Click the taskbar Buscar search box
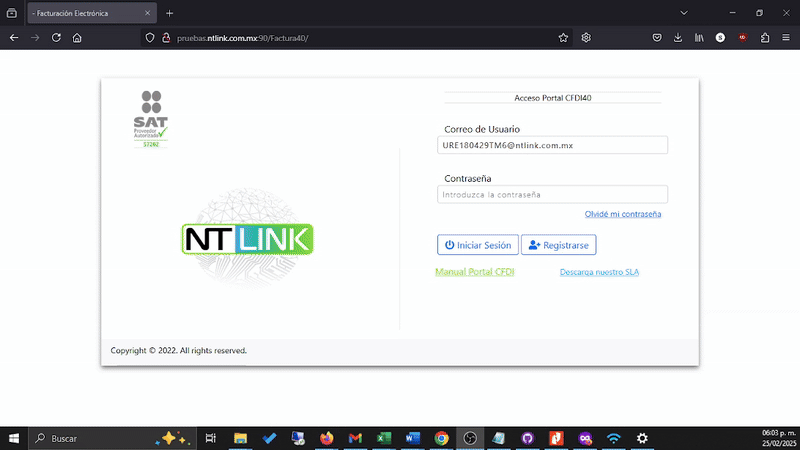This screenshot has width=800, height=450. coord(113,438)
